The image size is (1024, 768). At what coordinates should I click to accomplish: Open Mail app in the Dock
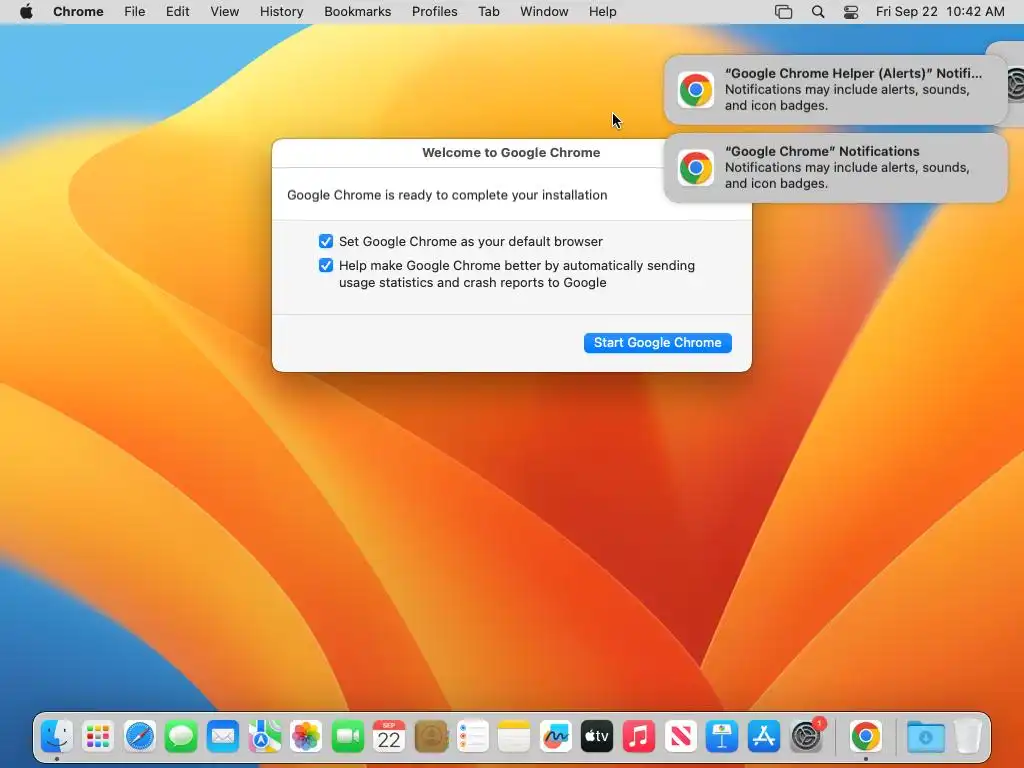[x=223, y=737]
